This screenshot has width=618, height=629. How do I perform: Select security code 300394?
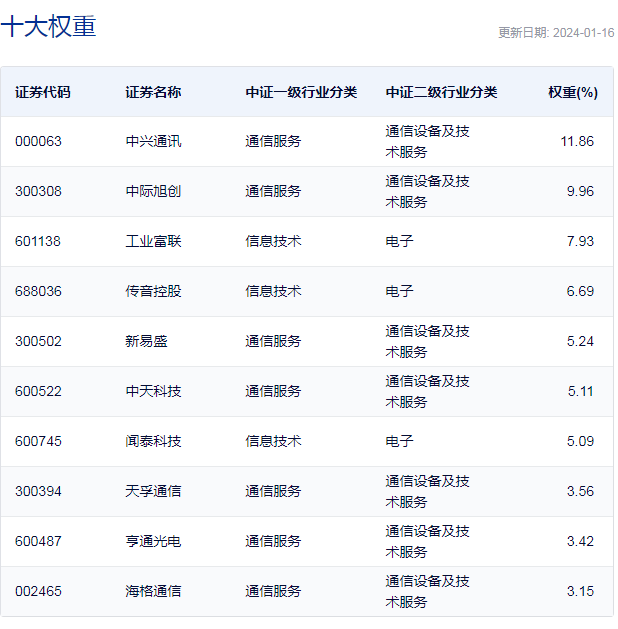tap(38, 491)
